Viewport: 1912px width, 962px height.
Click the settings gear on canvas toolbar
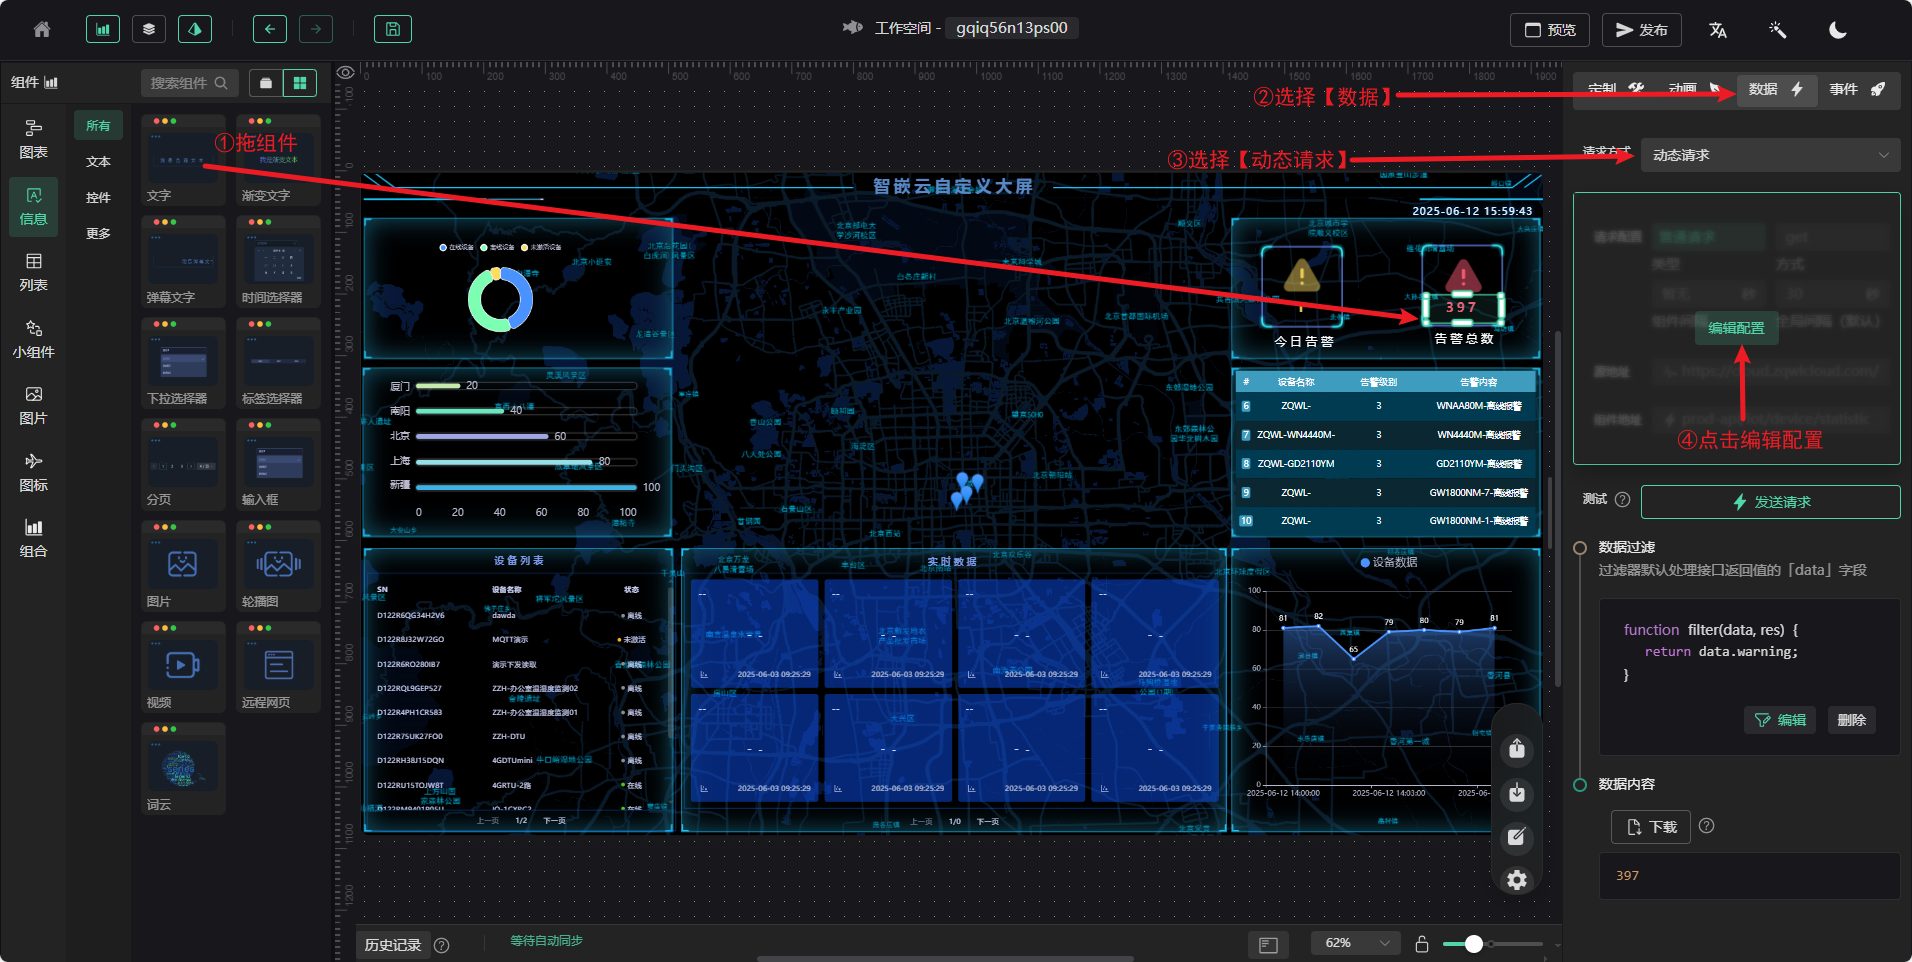click(1517, 880)
